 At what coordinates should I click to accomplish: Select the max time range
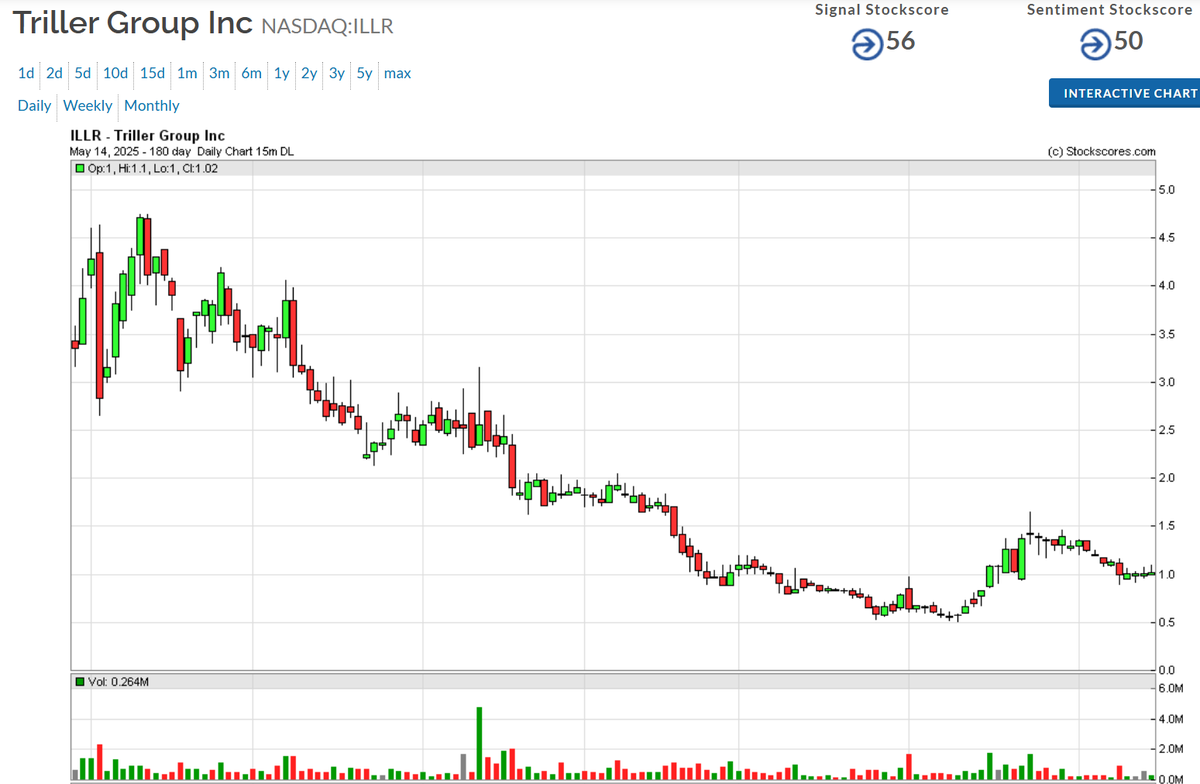point(397,73)
